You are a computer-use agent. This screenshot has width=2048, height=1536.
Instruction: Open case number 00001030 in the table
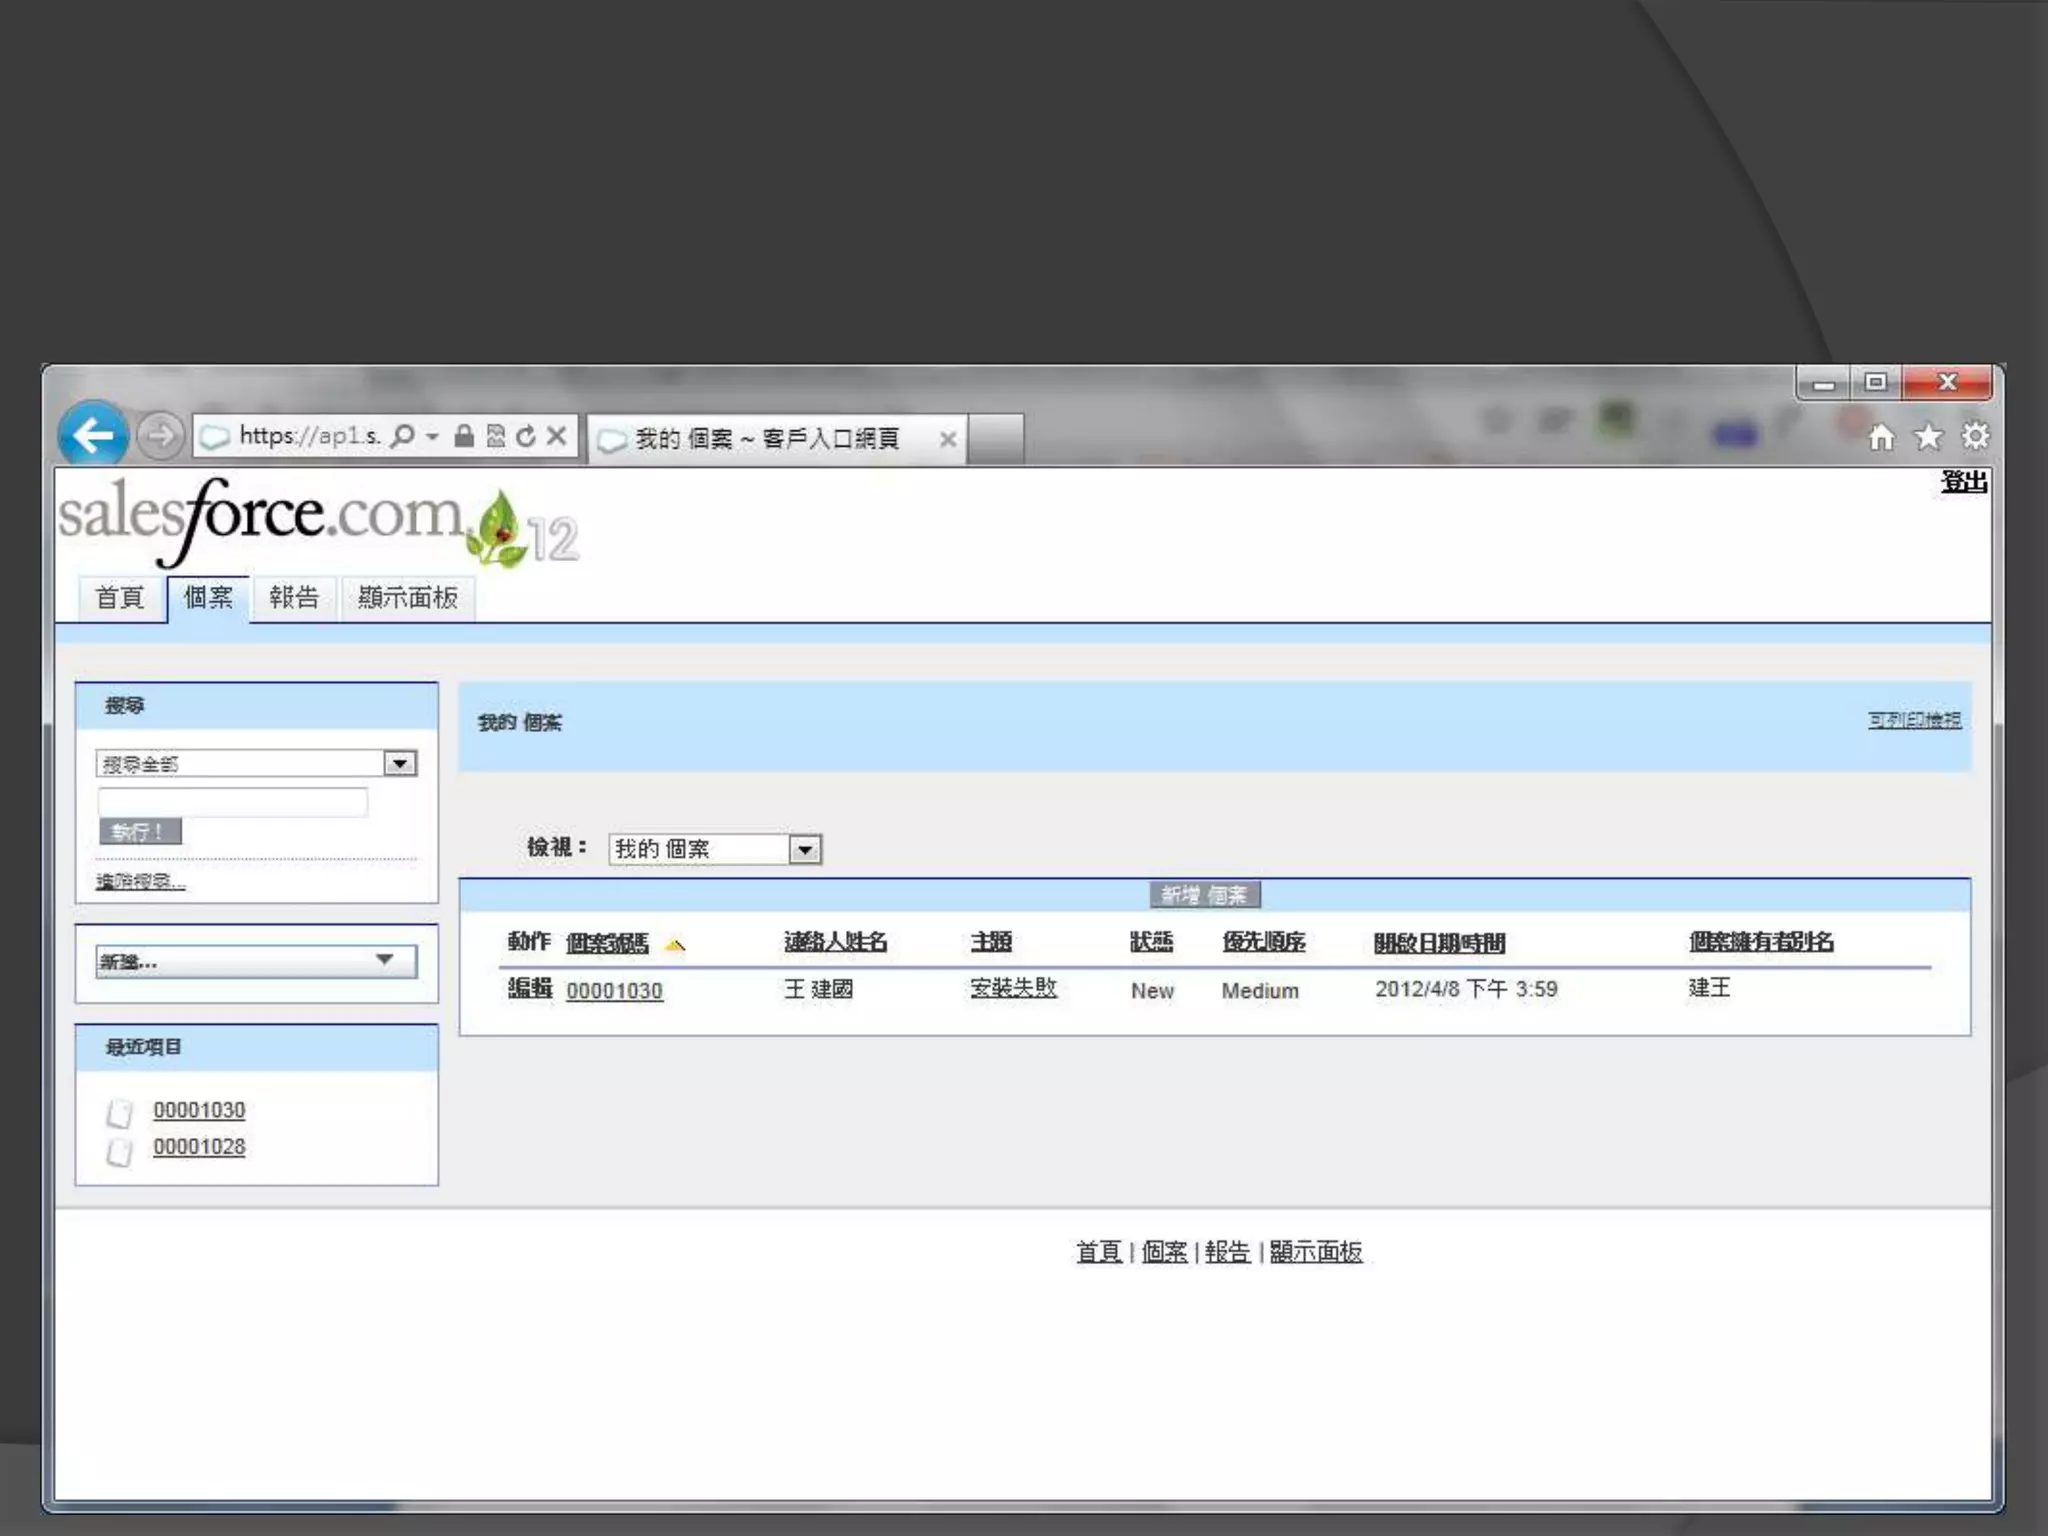pyautogui.click(x=614, y=991)
